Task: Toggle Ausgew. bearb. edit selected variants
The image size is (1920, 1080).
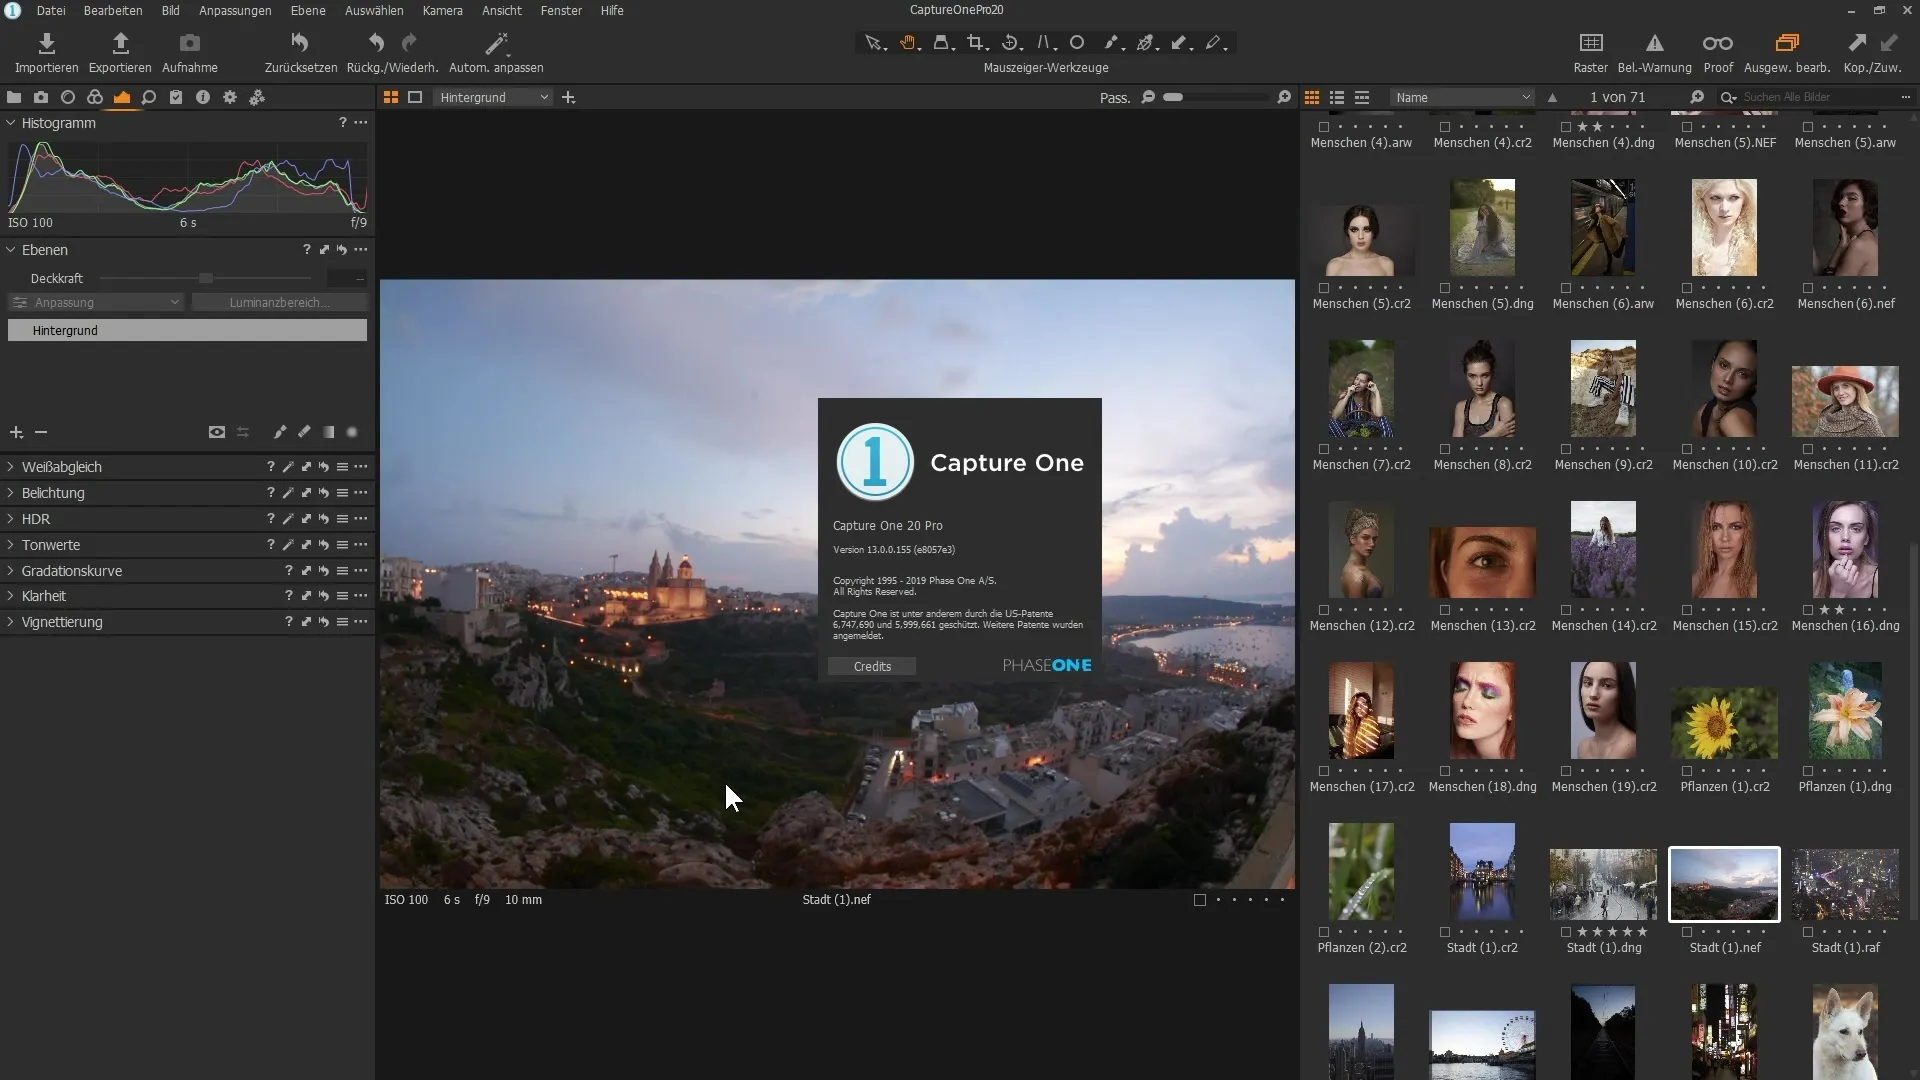Action: 1787,43
